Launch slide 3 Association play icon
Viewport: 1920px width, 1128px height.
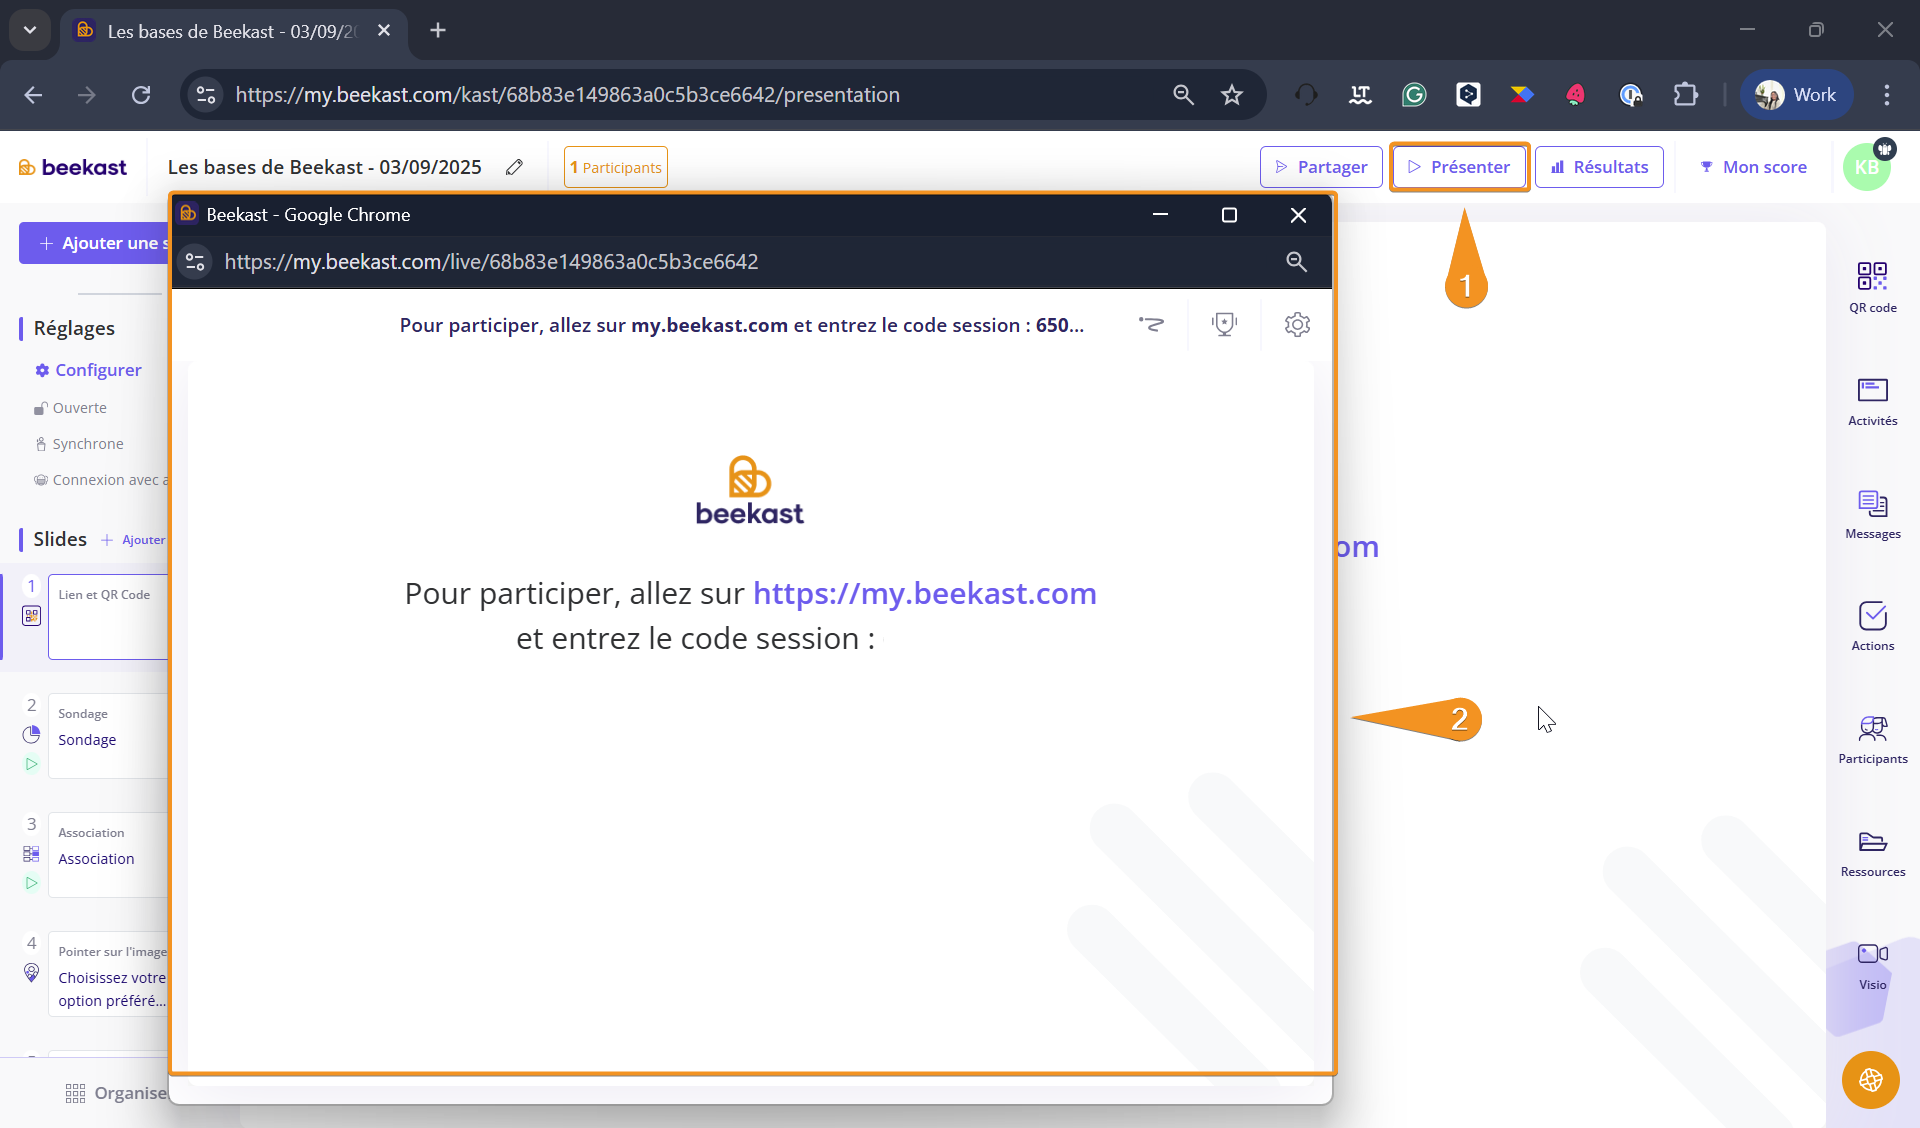31,883
